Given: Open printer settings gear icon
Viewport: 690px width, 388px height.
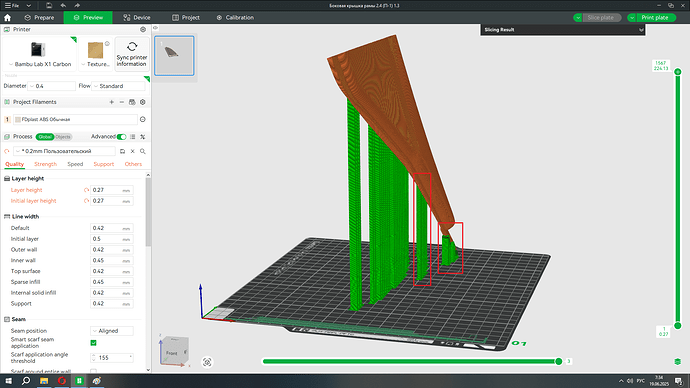Looking at the screenshot, I should coord(143,29).
